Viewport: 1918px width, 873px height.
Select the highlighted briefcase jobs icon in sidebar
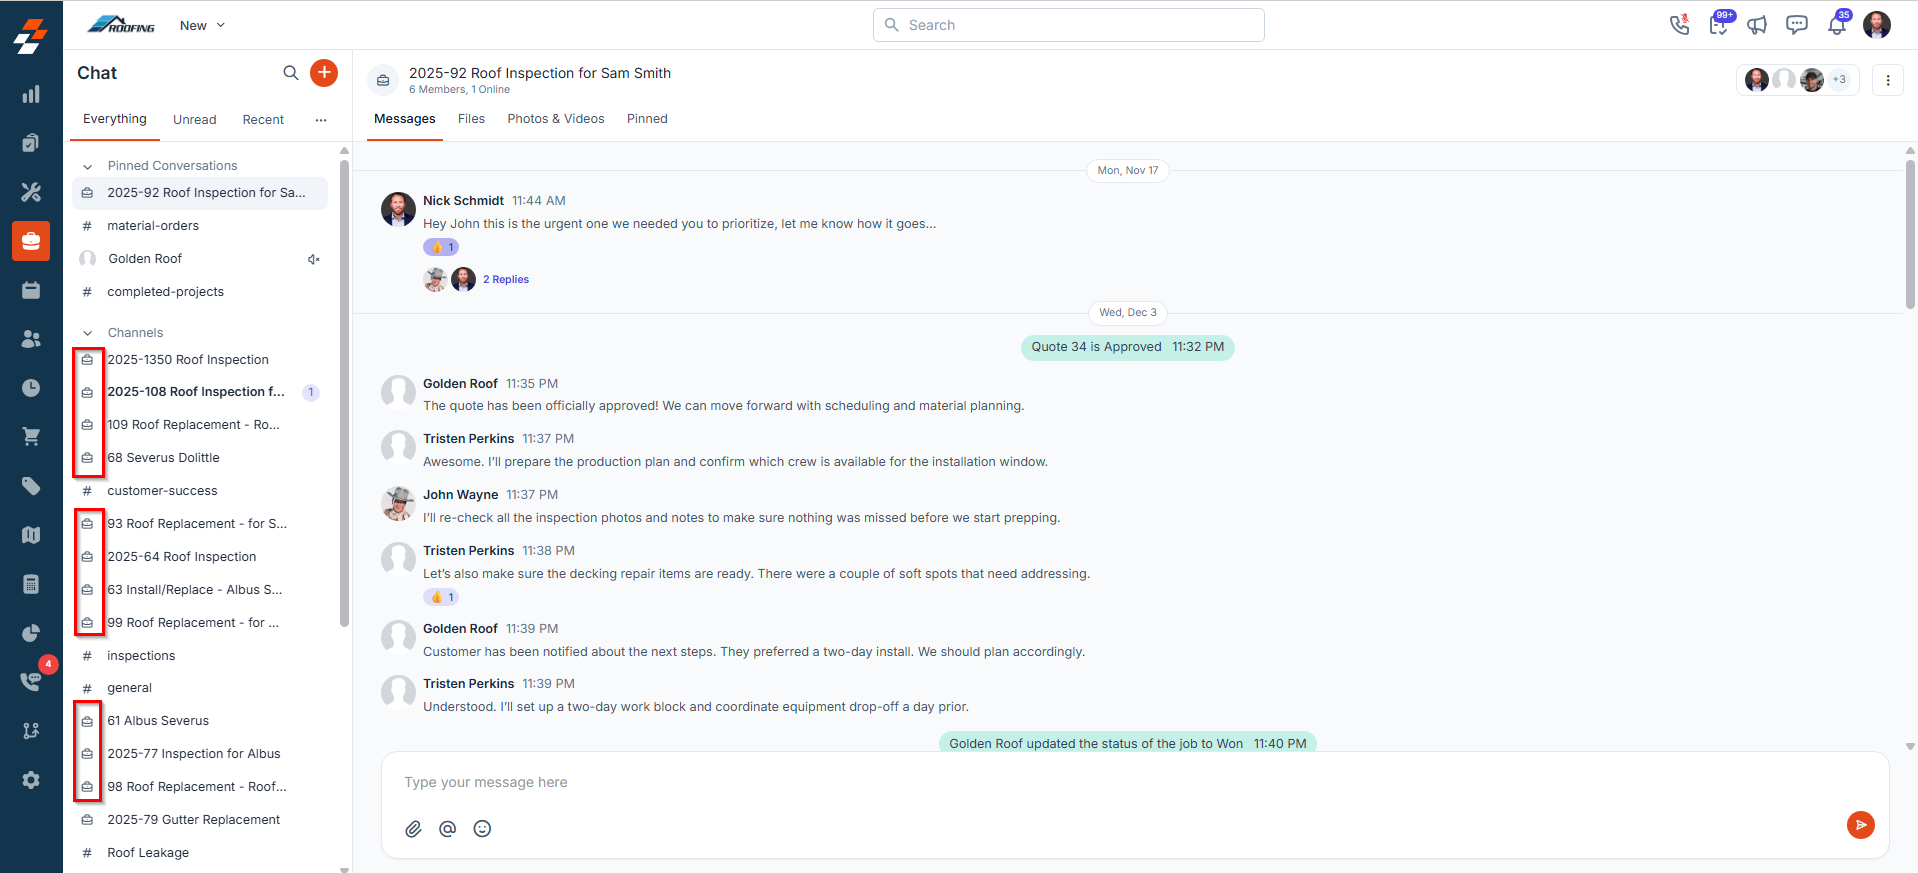[x=31, y=241]
